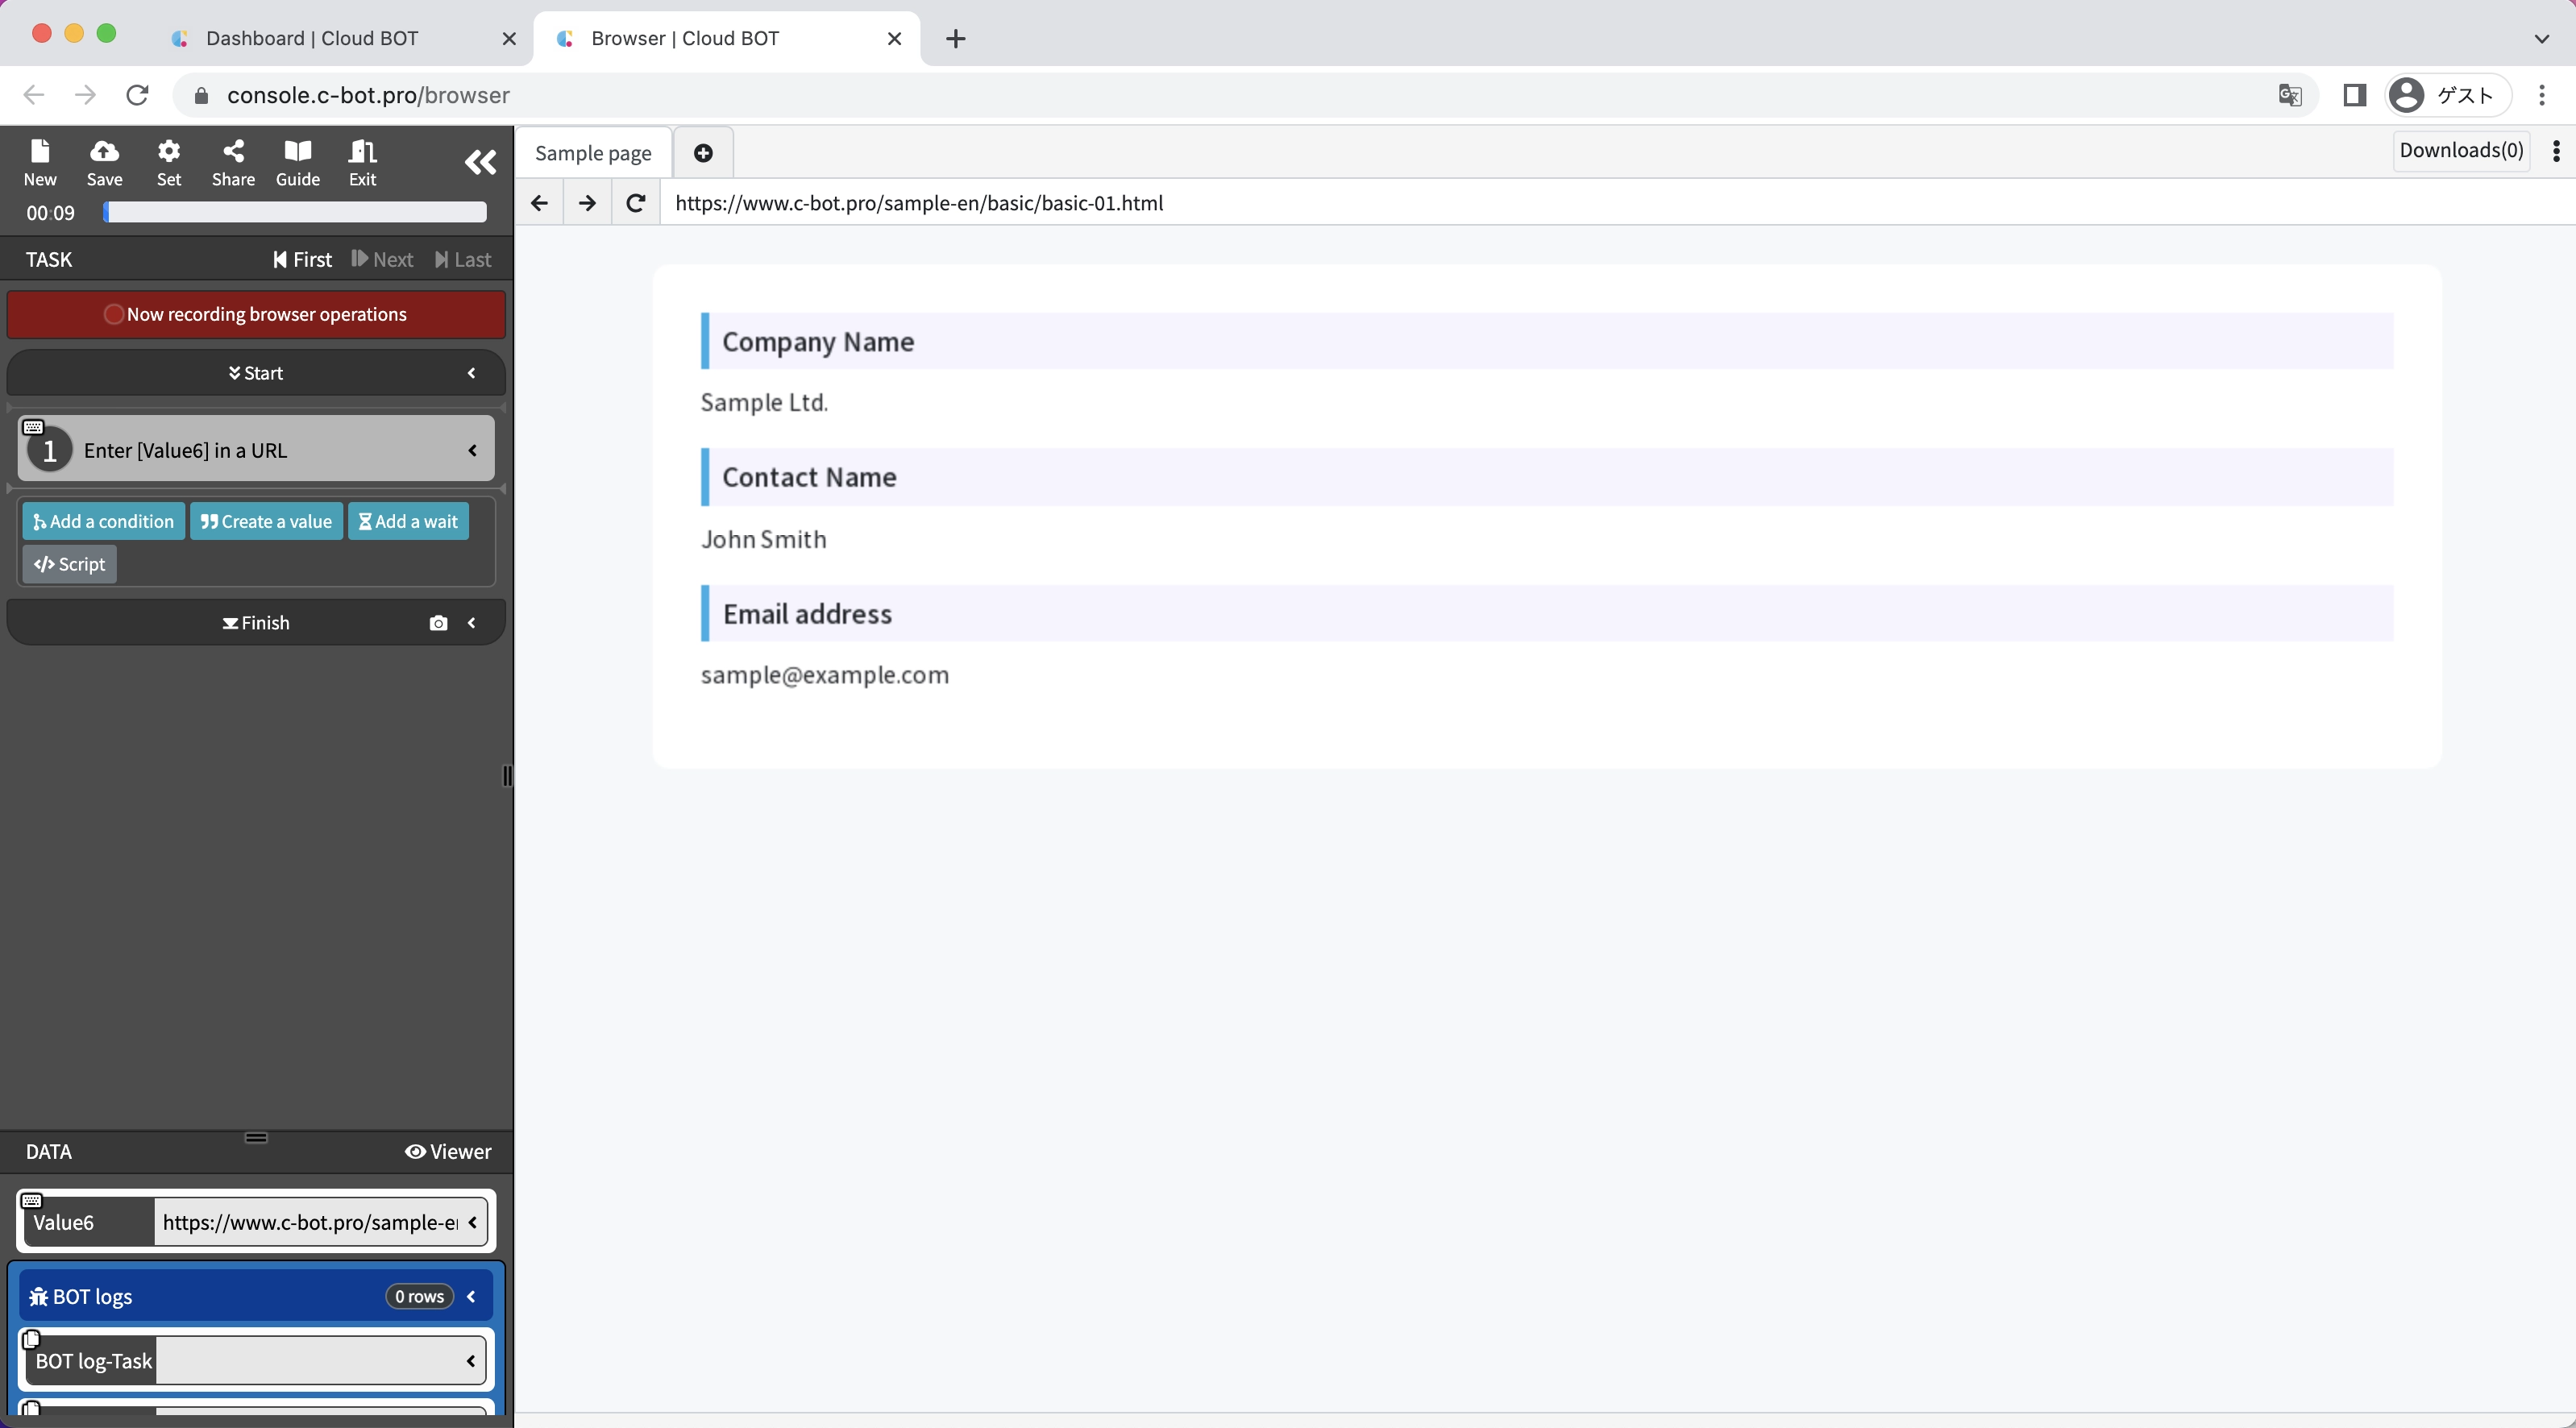Viewport: 2576px width, 1428px height.
Task: Click the Finish screenshot camera icon
Action: click(438, 623)
